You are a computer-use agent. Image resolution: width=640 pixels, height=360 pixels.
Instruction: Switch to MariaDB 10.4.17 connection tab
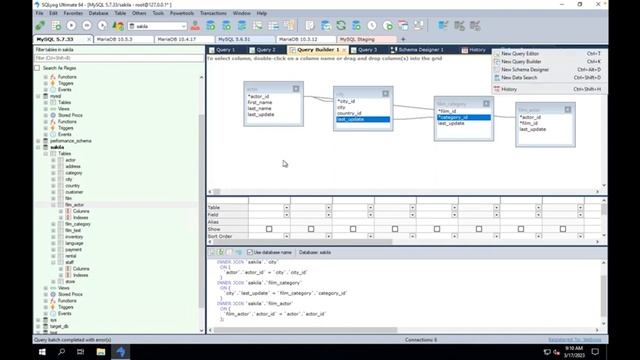184,39
